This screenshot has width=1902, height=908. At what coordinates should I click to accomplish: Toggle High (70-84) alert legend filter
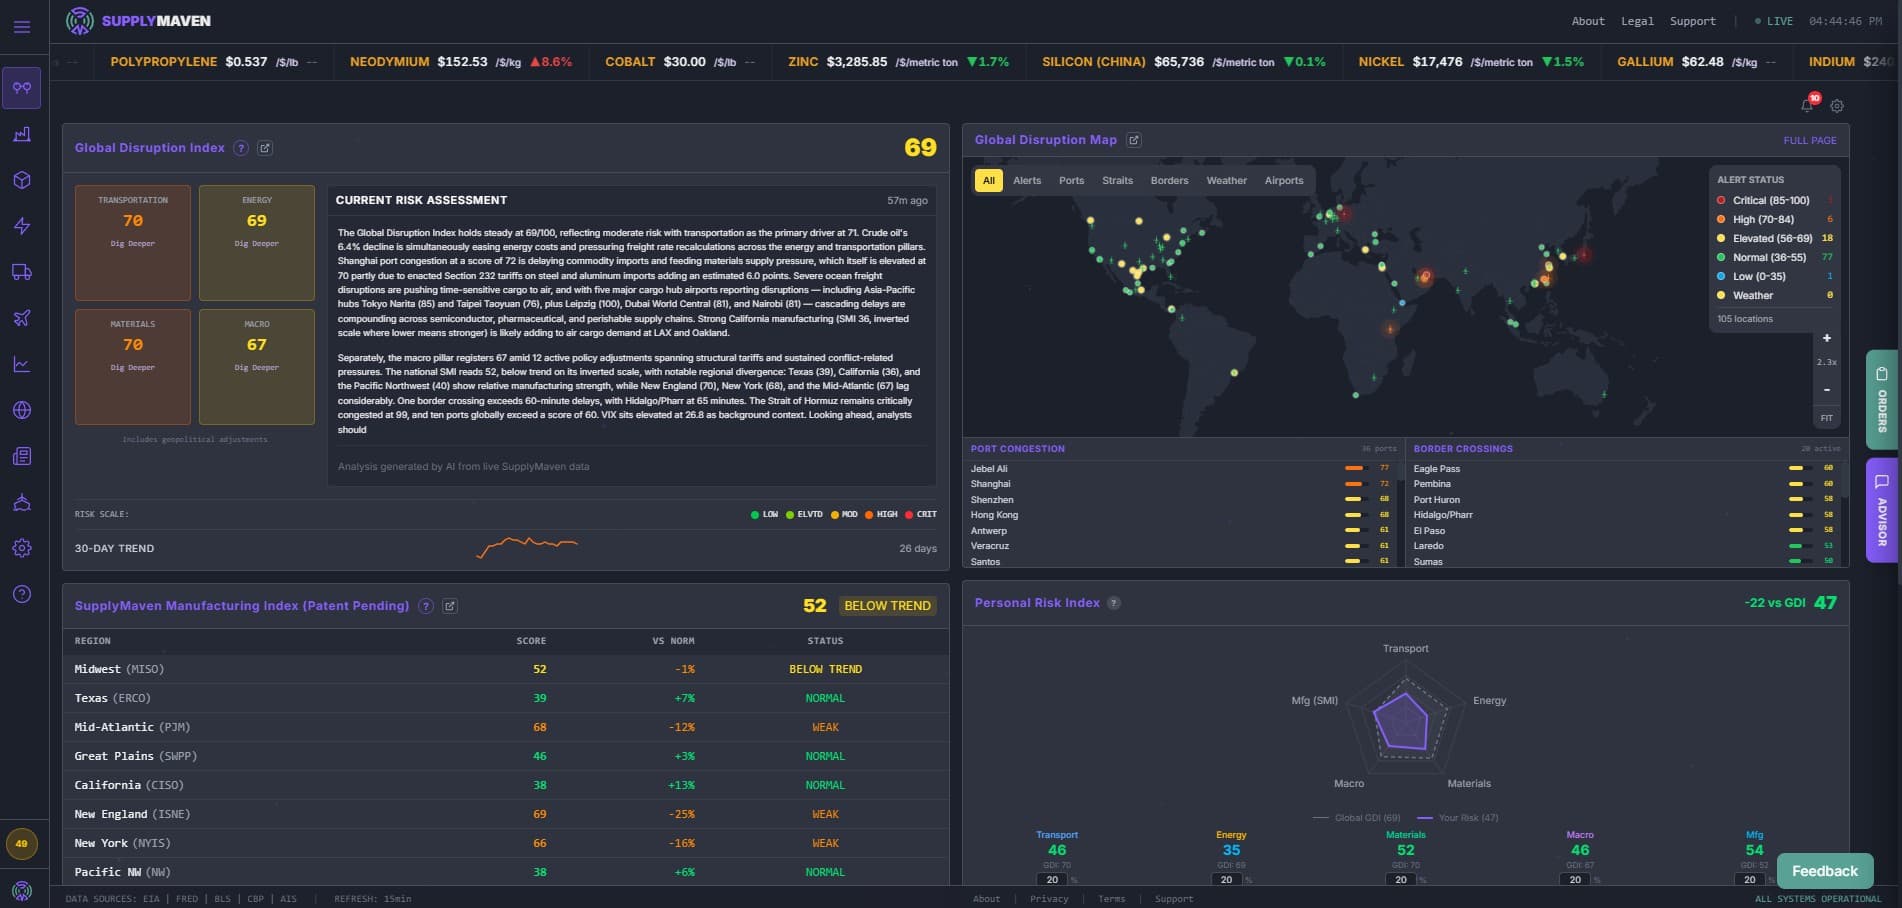(1776, 220)
